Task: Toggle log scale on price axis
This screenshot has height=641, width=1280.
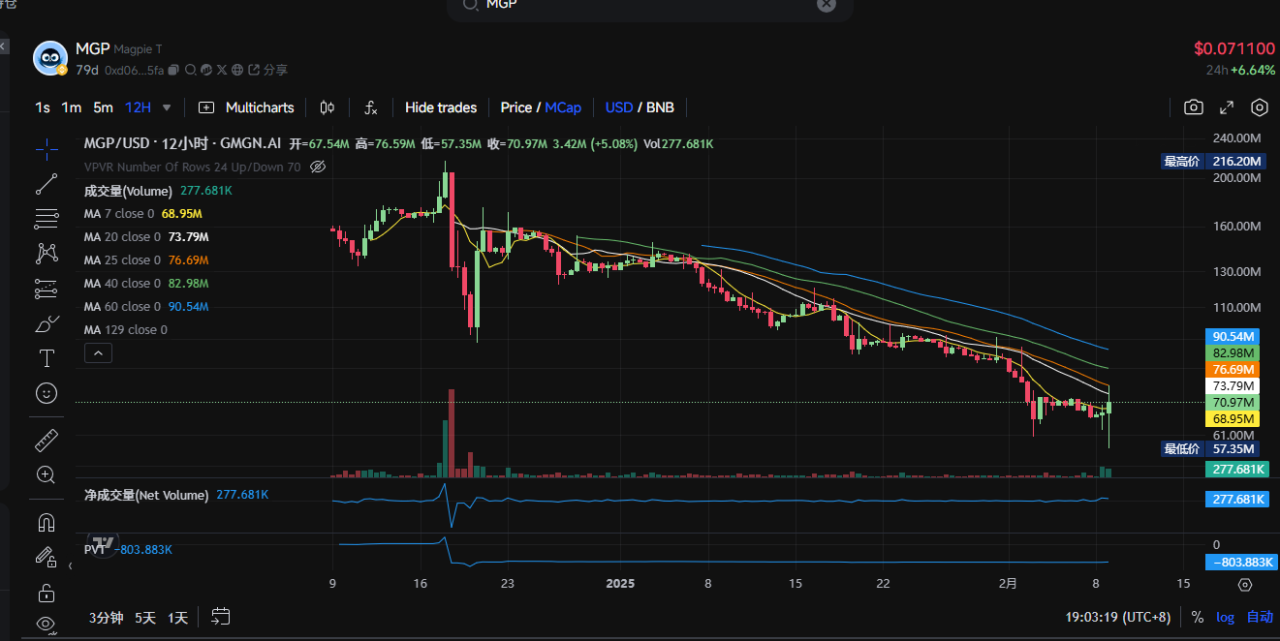Action: click(1226, 617)
